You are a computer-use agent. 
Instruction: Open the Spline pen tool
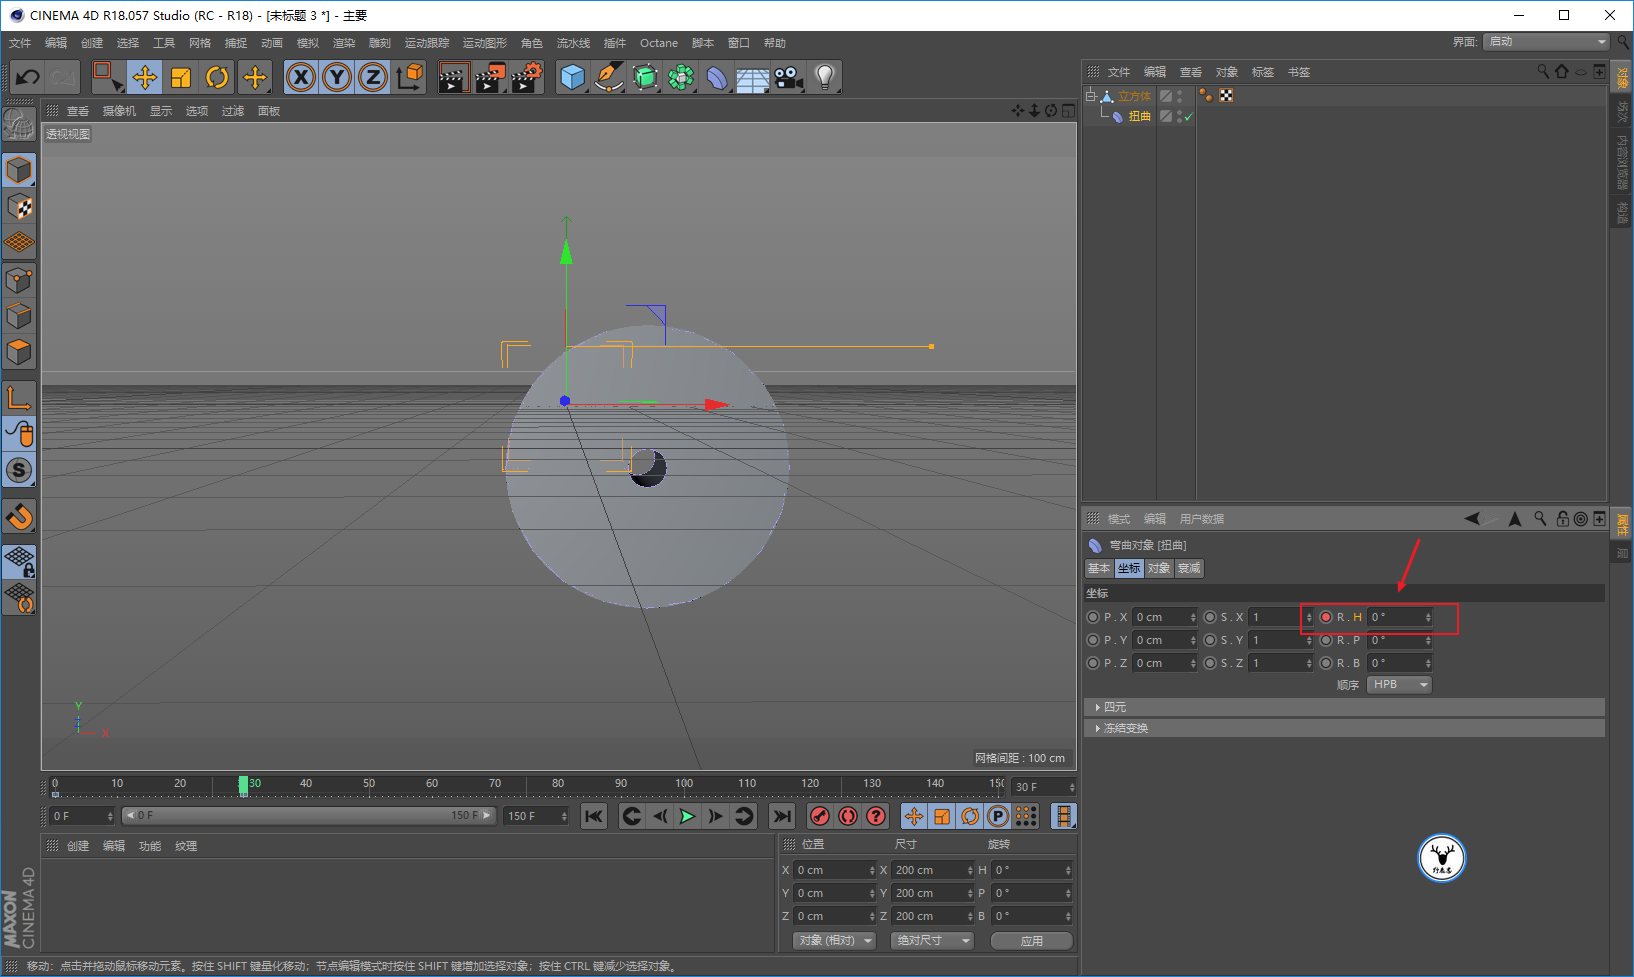click(x=608, y=77)
